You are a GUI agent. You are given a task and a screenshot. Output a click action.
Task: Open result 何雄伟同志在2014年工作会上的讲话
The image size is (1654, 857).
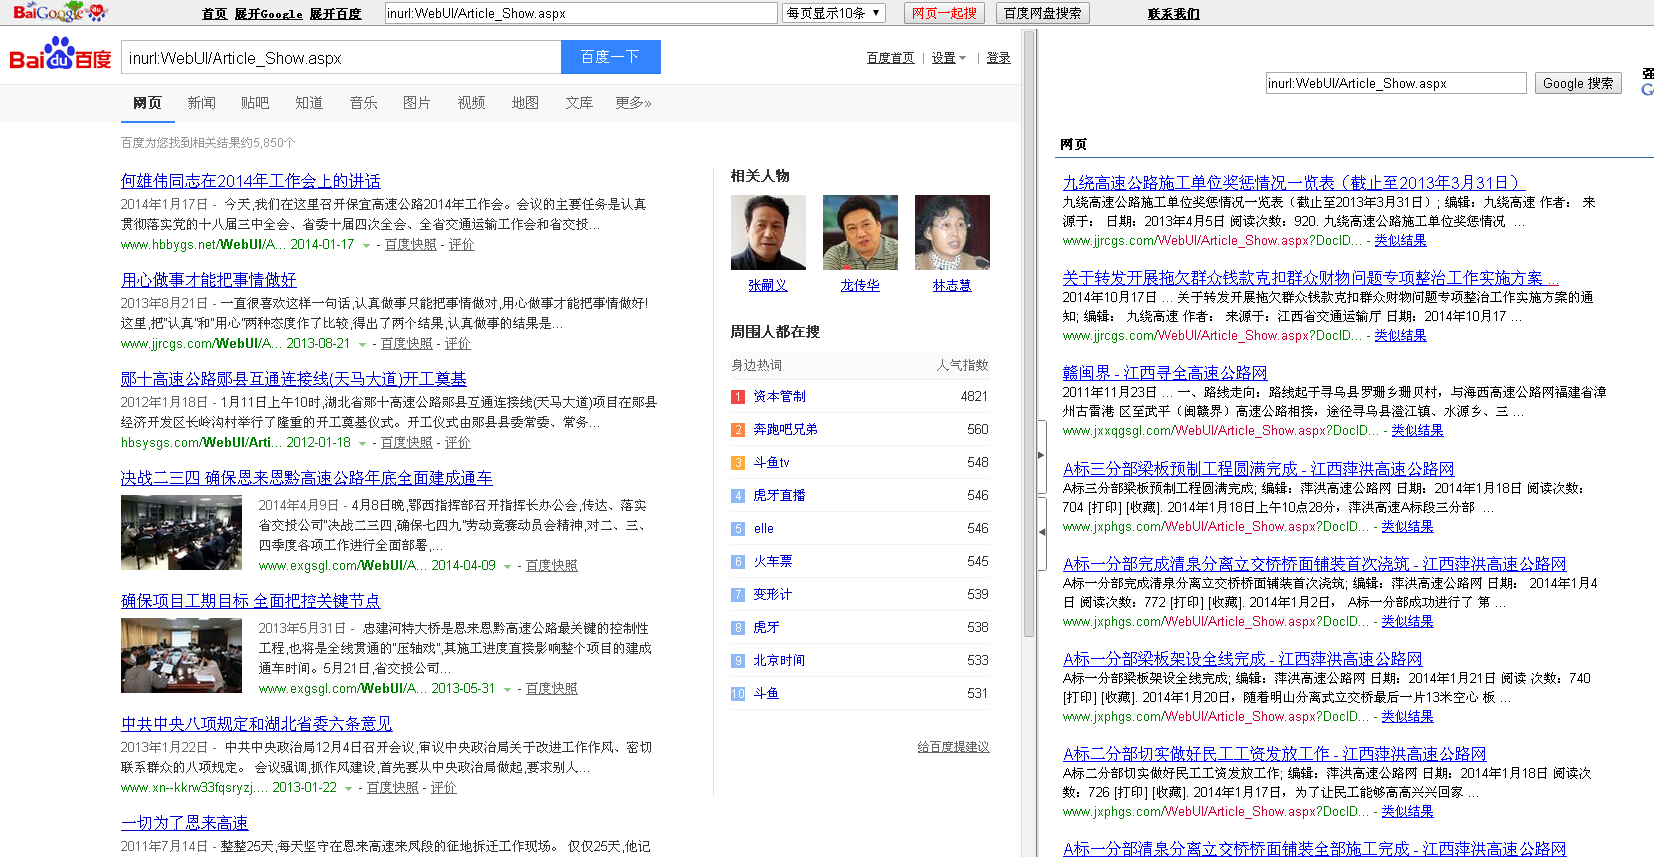click(251, 181)
